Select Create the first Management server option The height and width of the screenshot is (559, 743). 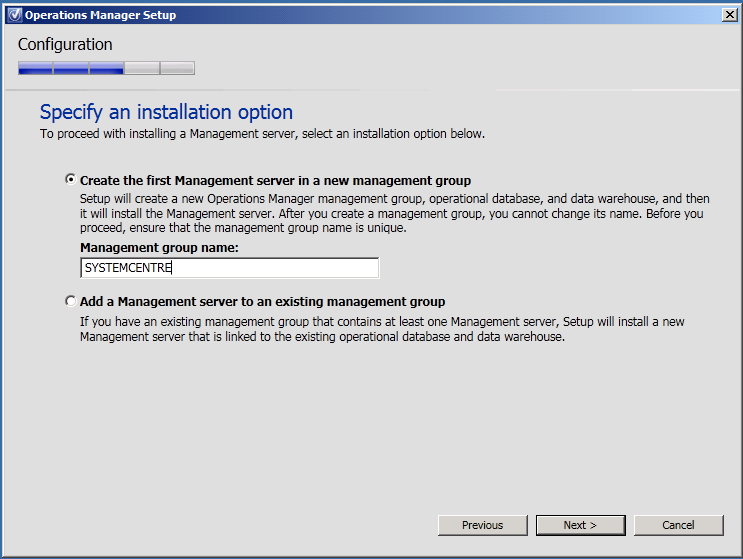71,180
